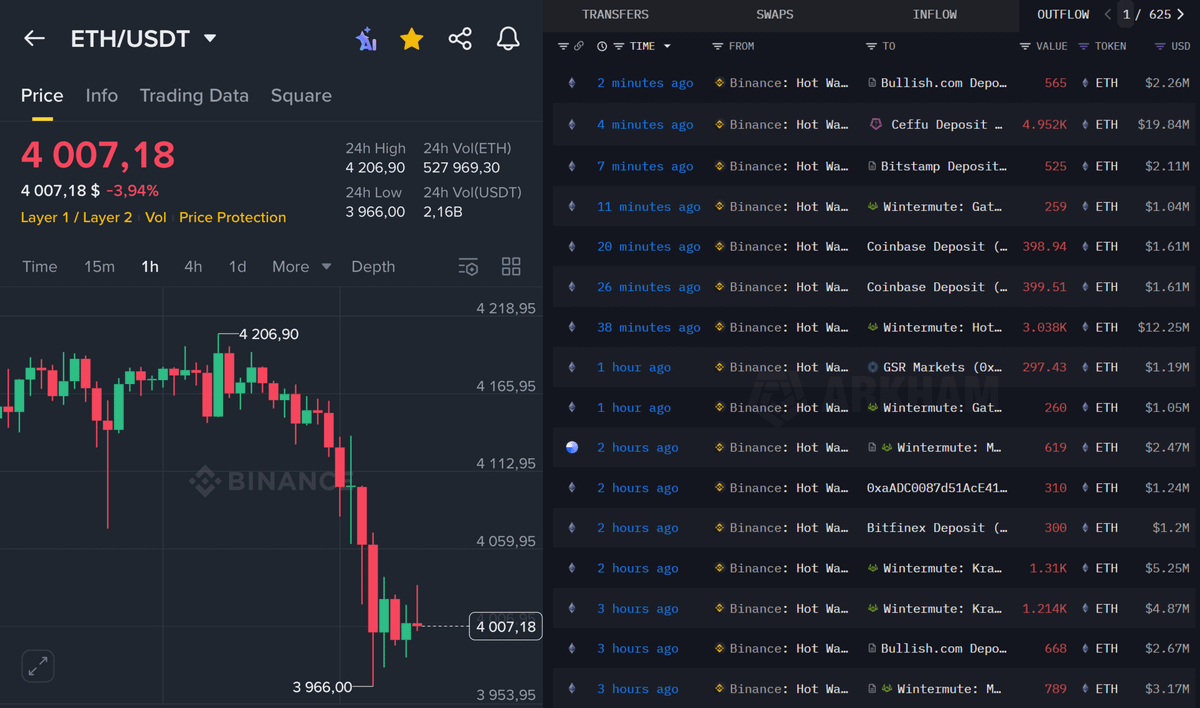Click Ethereum chain icon on Bullish.com 565 row

point(572,83)
